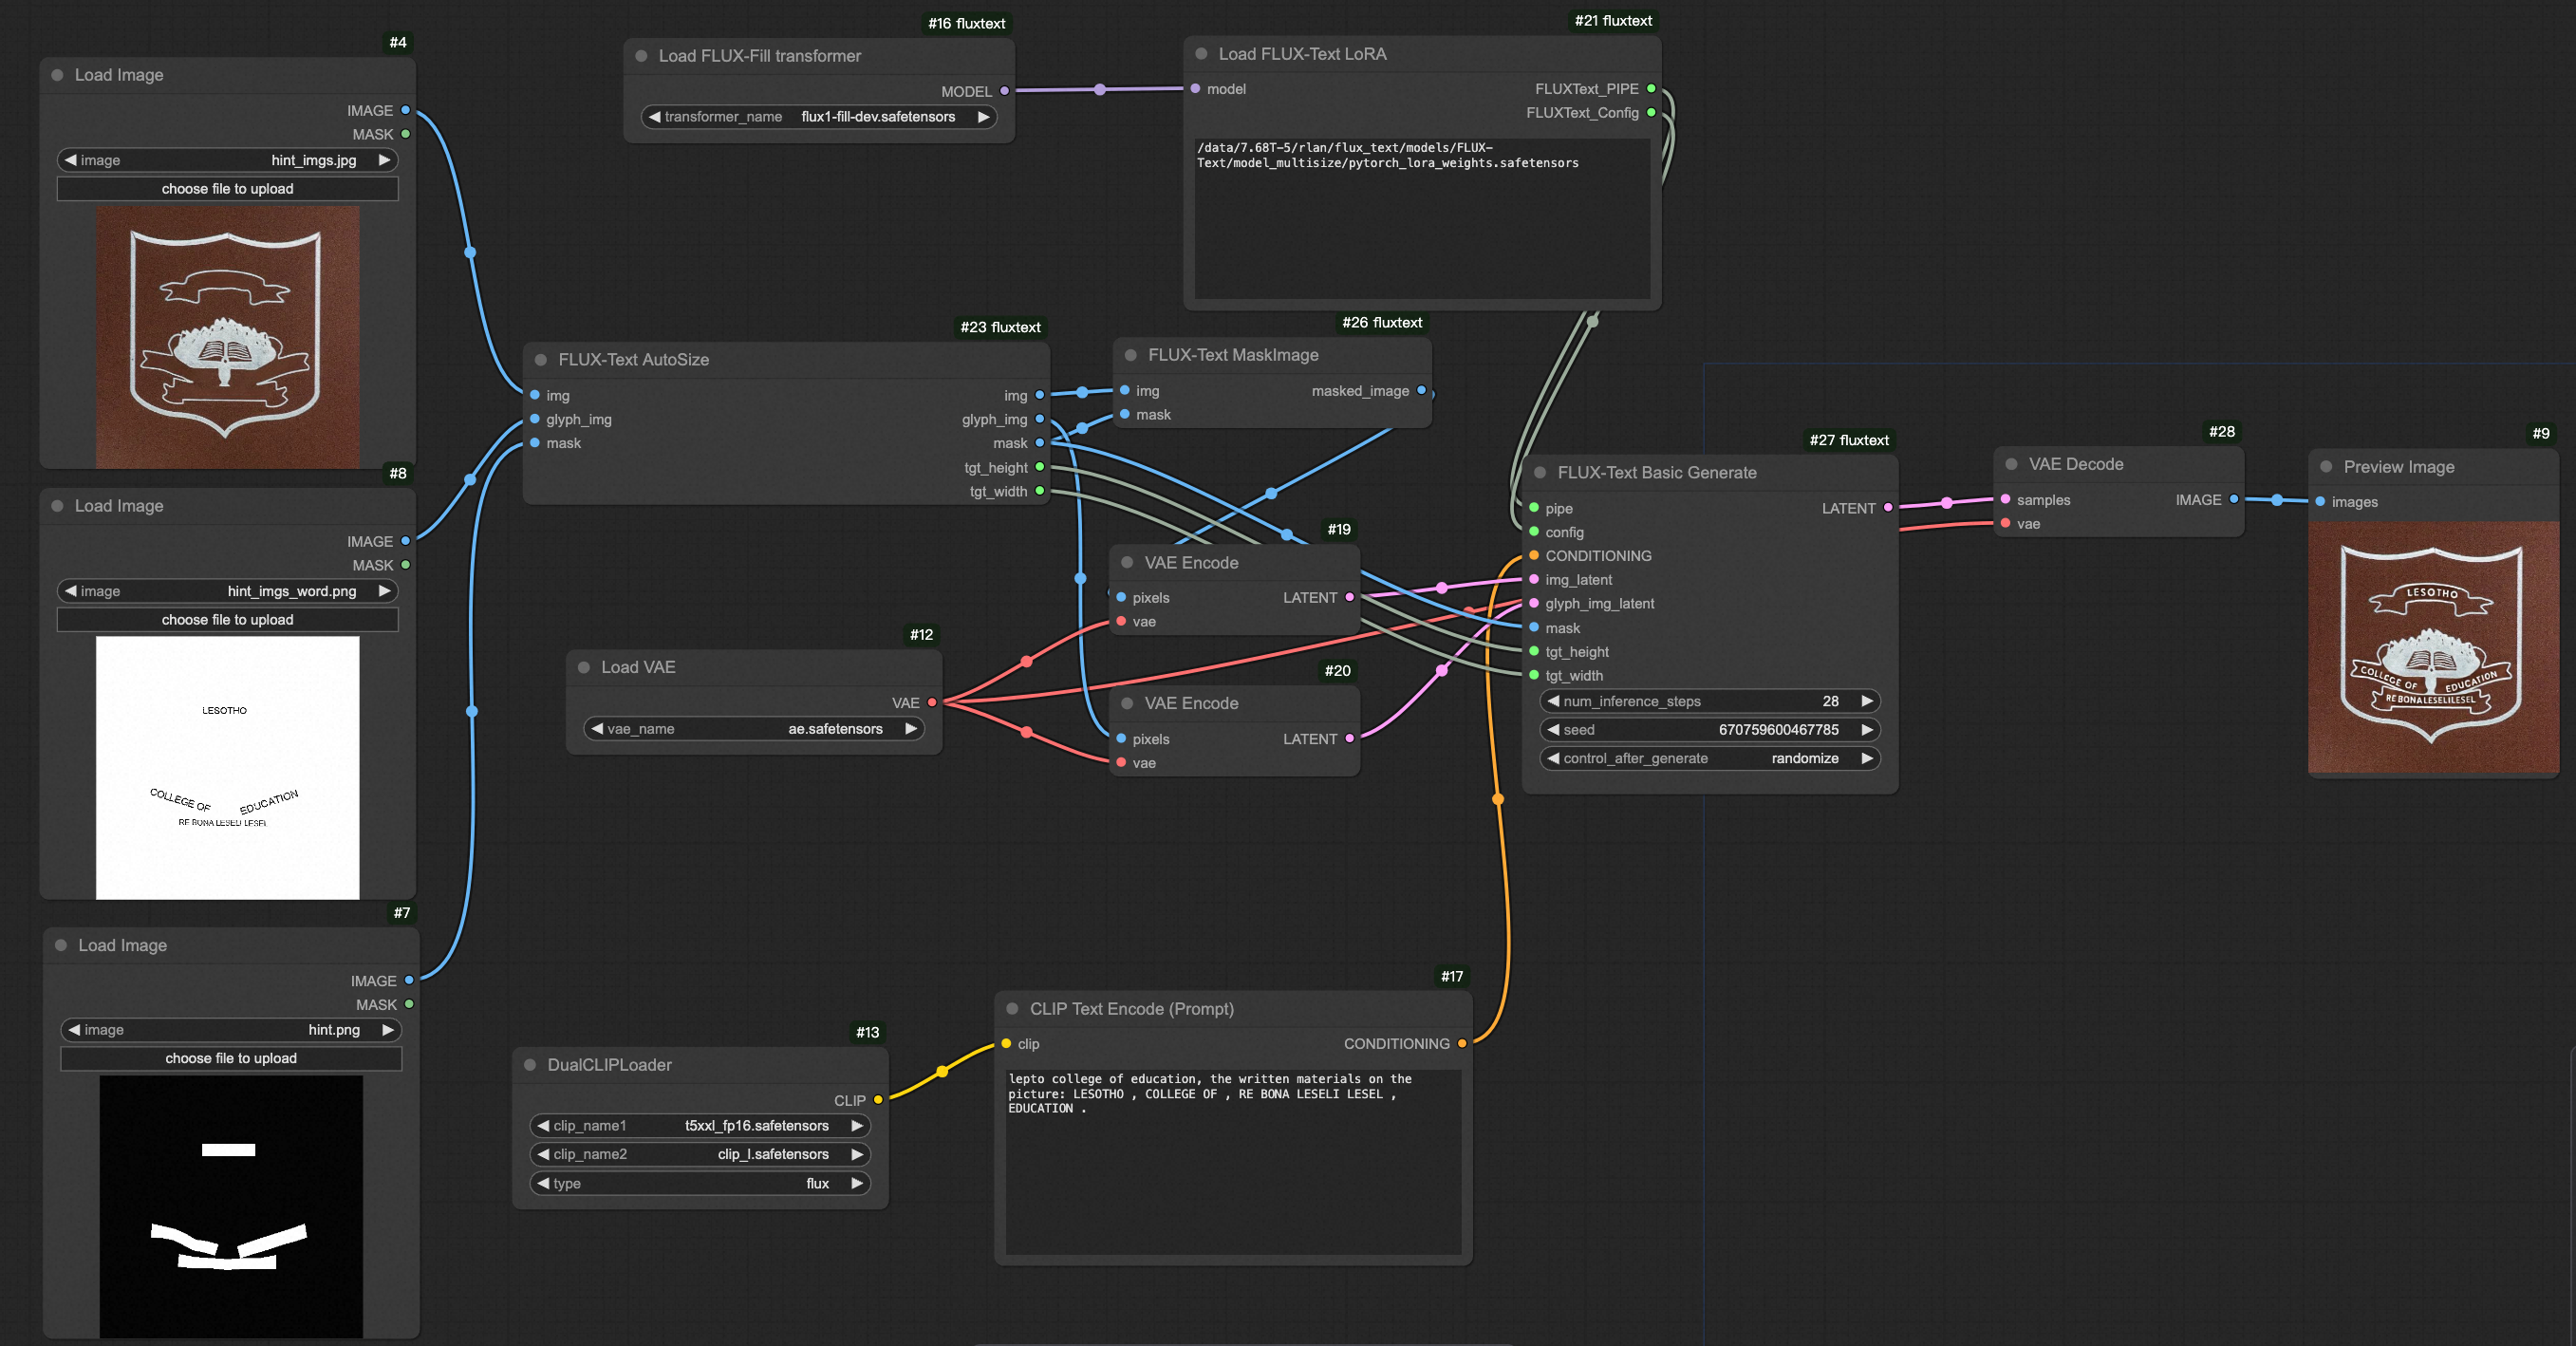The height and width of the screenshot is (1346, 2576).
Task: Click the pipe input port on FLUX-Text Basic Generate
Action: [x=1533, y=508]
